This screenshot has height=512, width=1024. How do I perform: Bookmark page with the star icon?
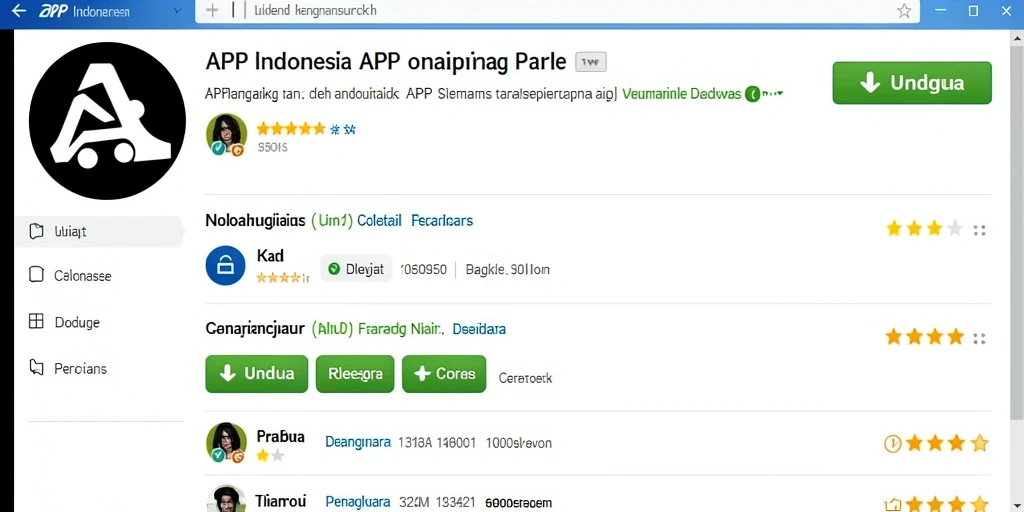coord(904,11)
